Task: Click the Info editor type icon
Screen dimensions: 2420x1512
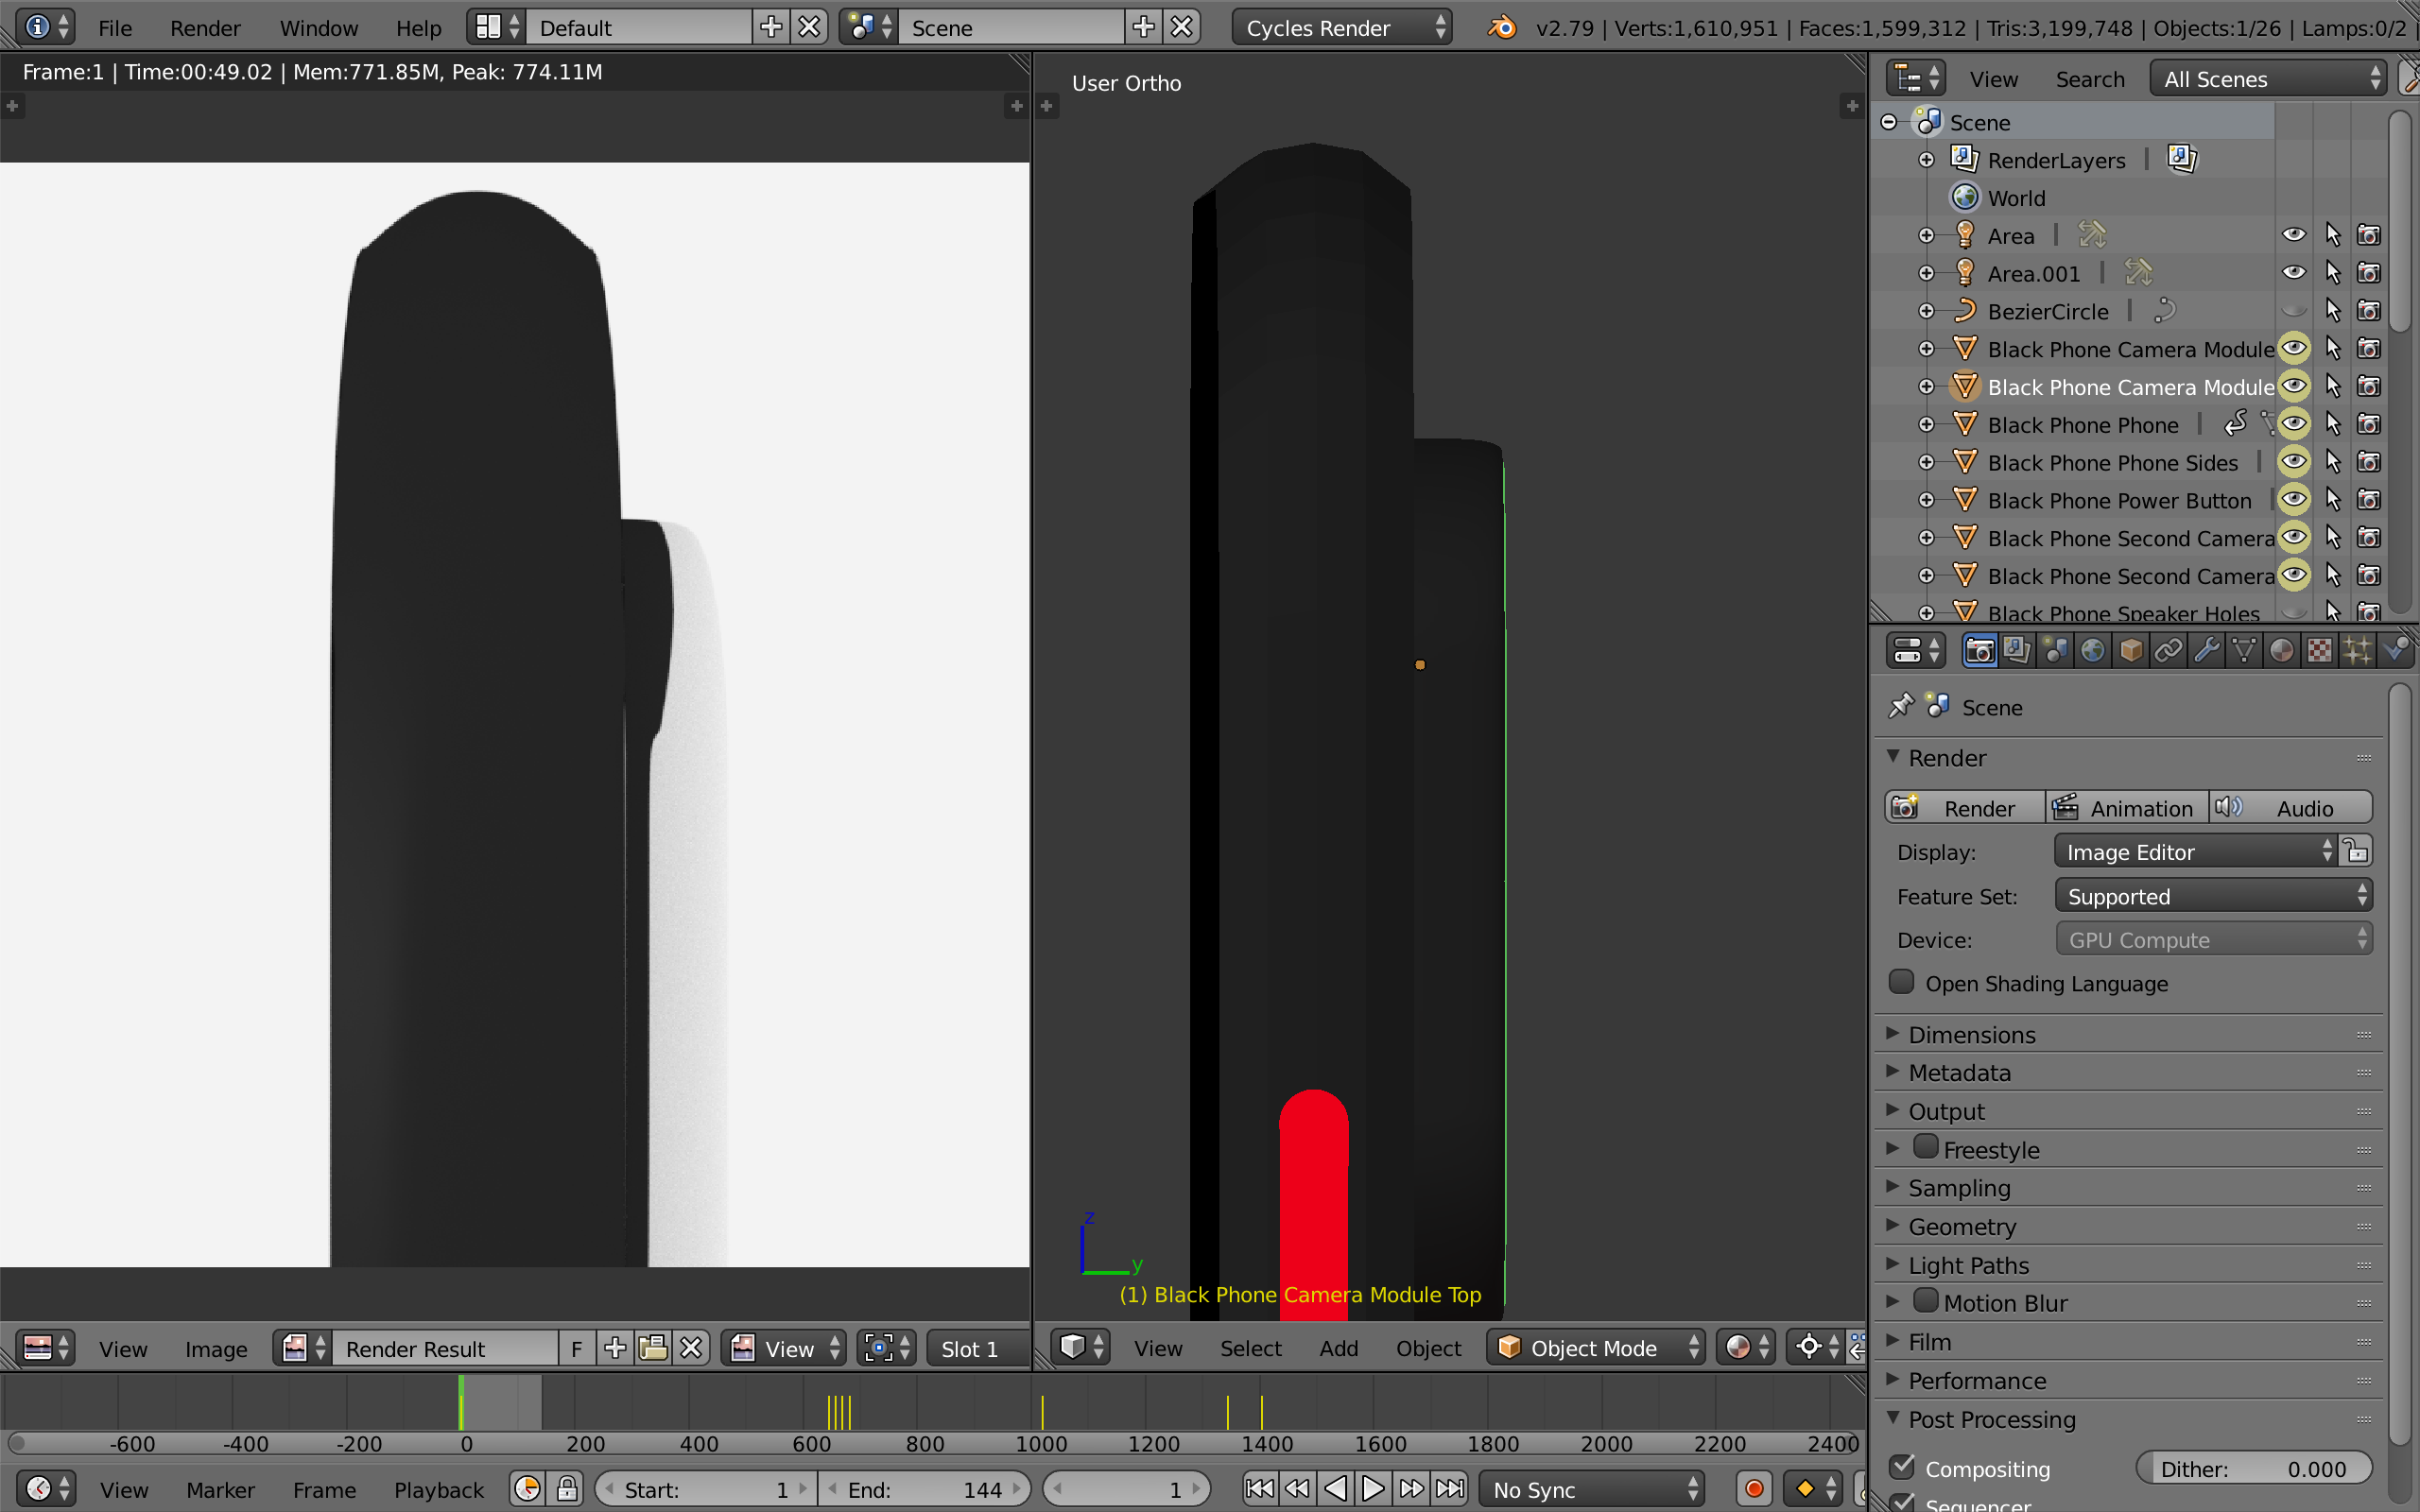Action: (x=47, y=27)
